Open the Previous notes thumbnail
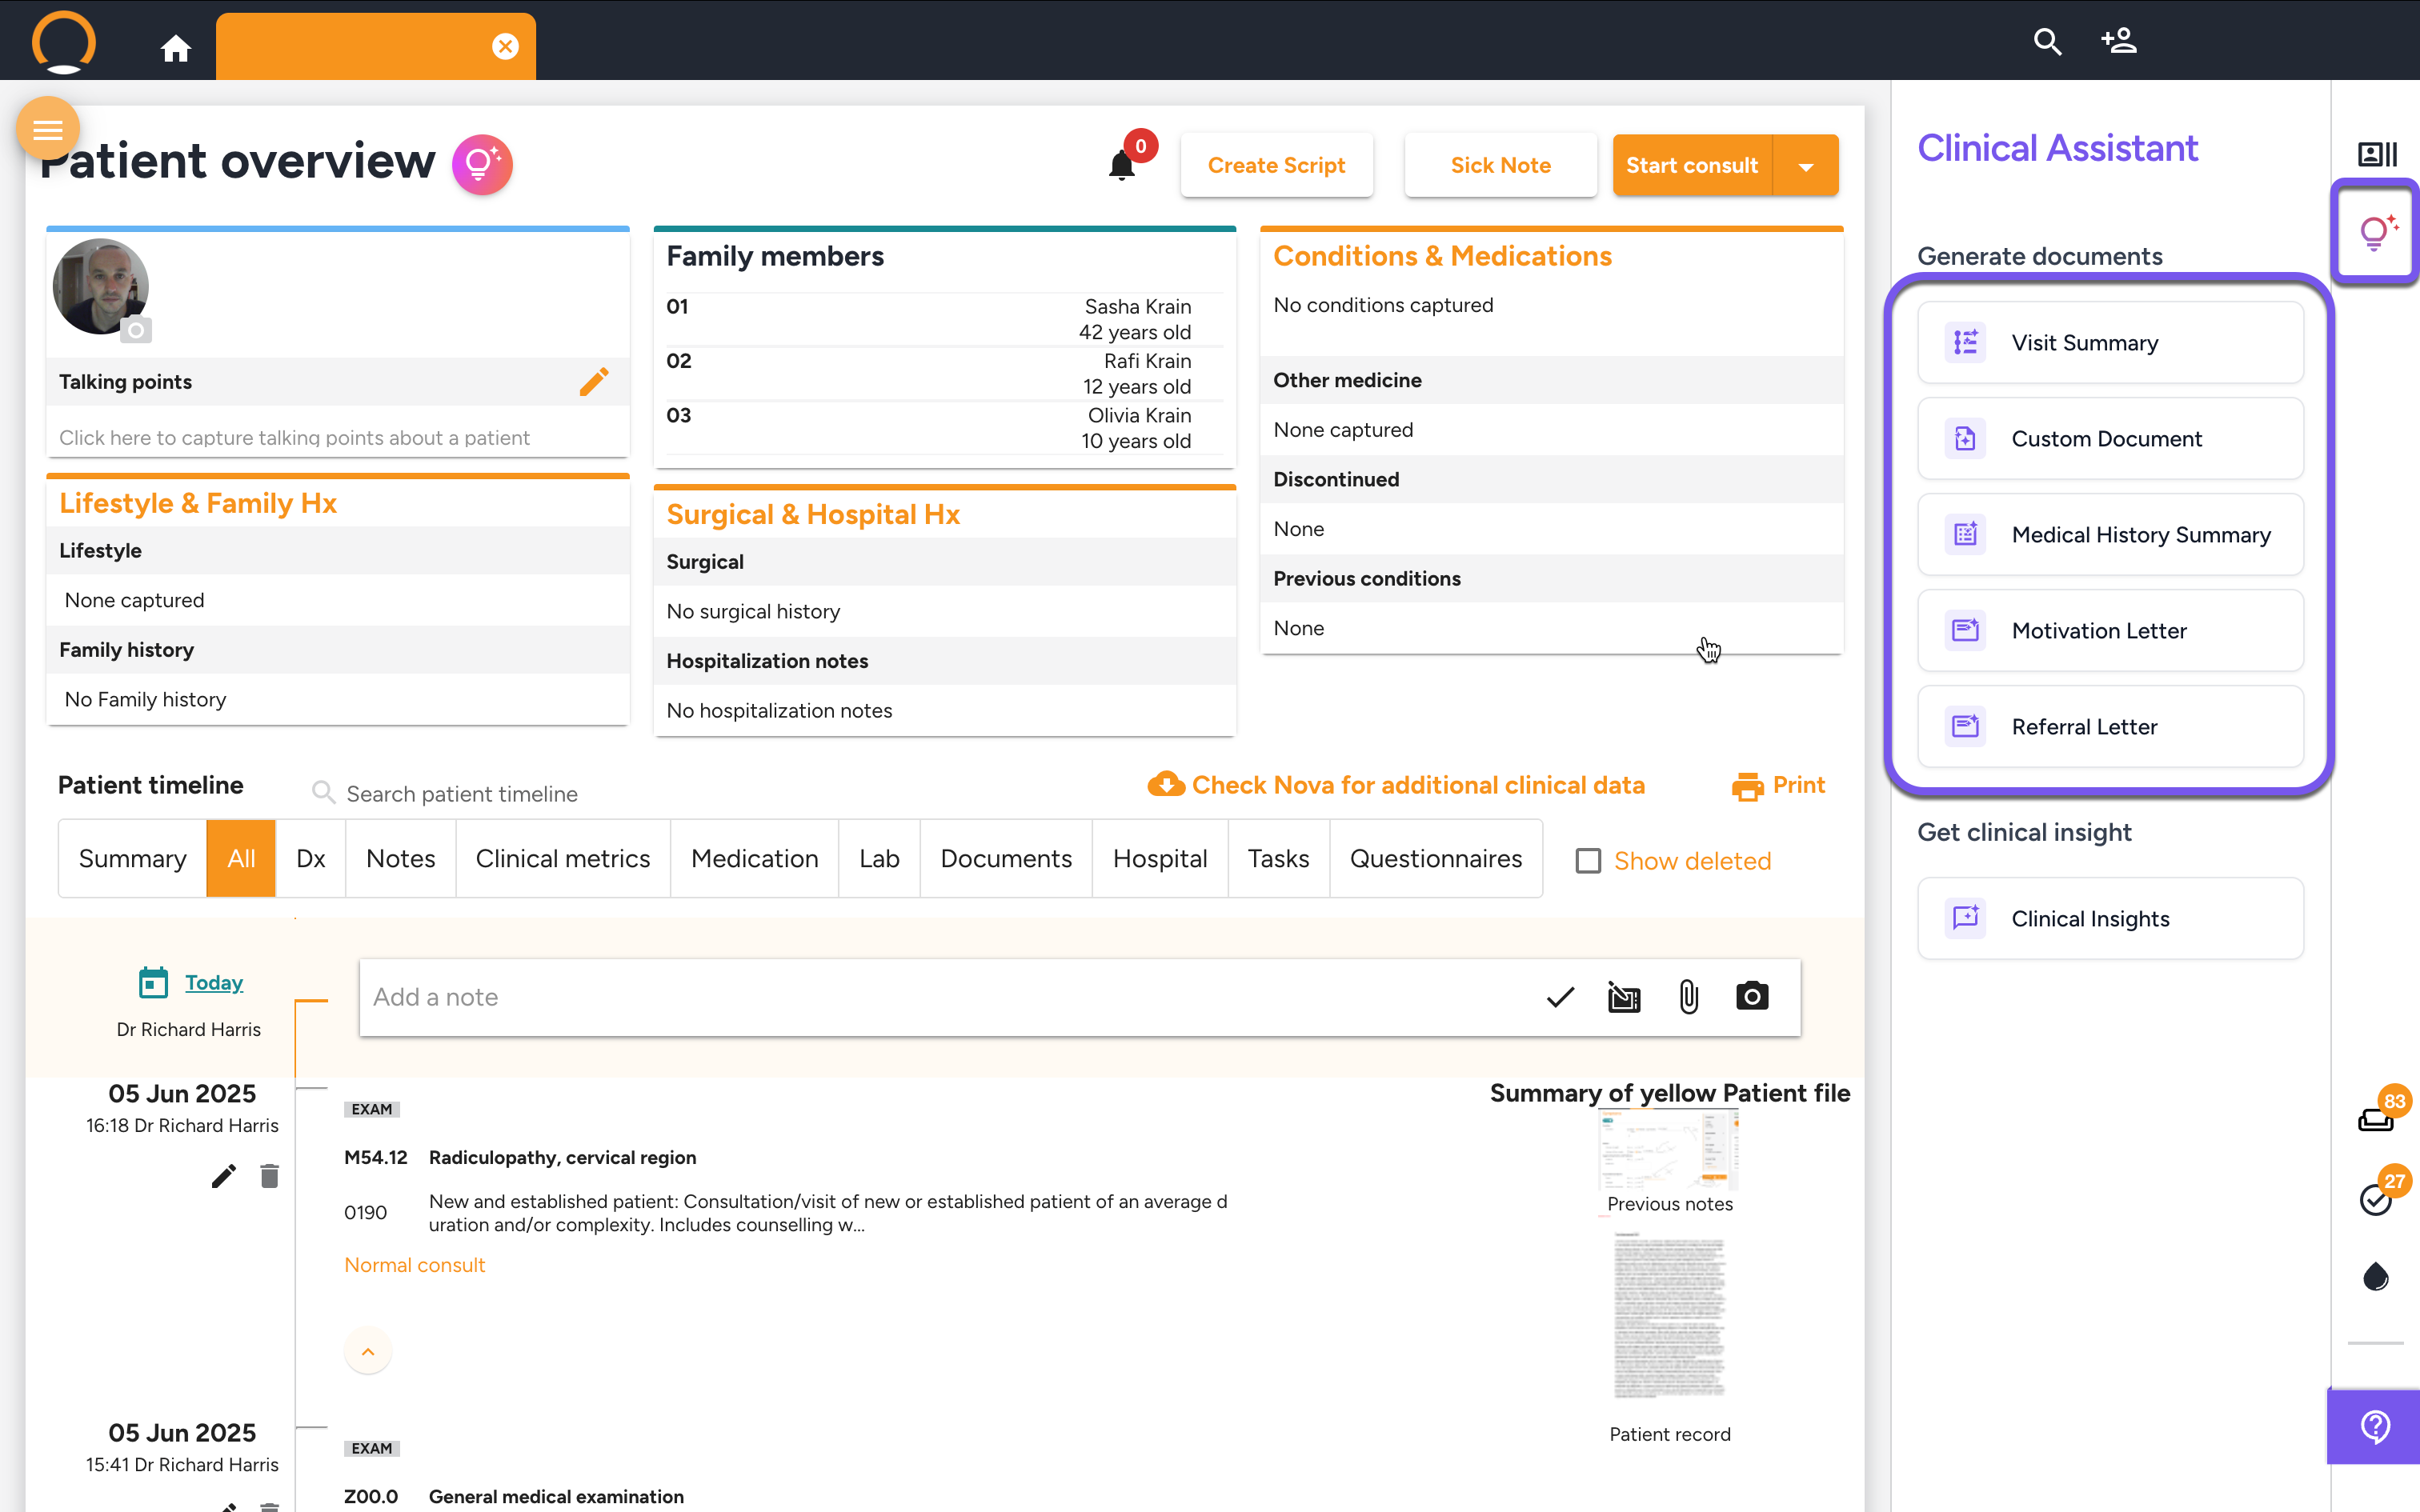2420x1512 pixels. (1669, 1152)
